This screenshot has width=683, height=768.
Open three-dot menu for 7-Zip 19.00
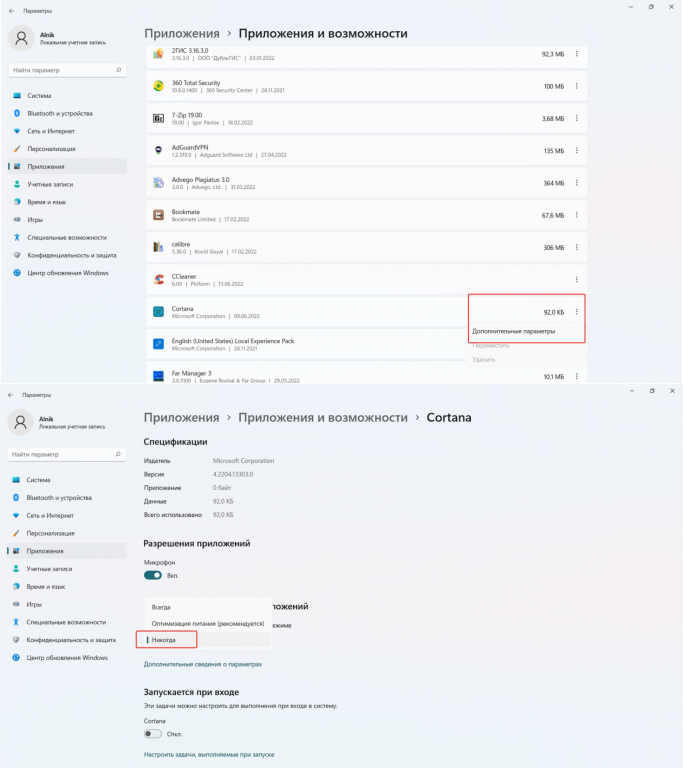click(577, 119)
